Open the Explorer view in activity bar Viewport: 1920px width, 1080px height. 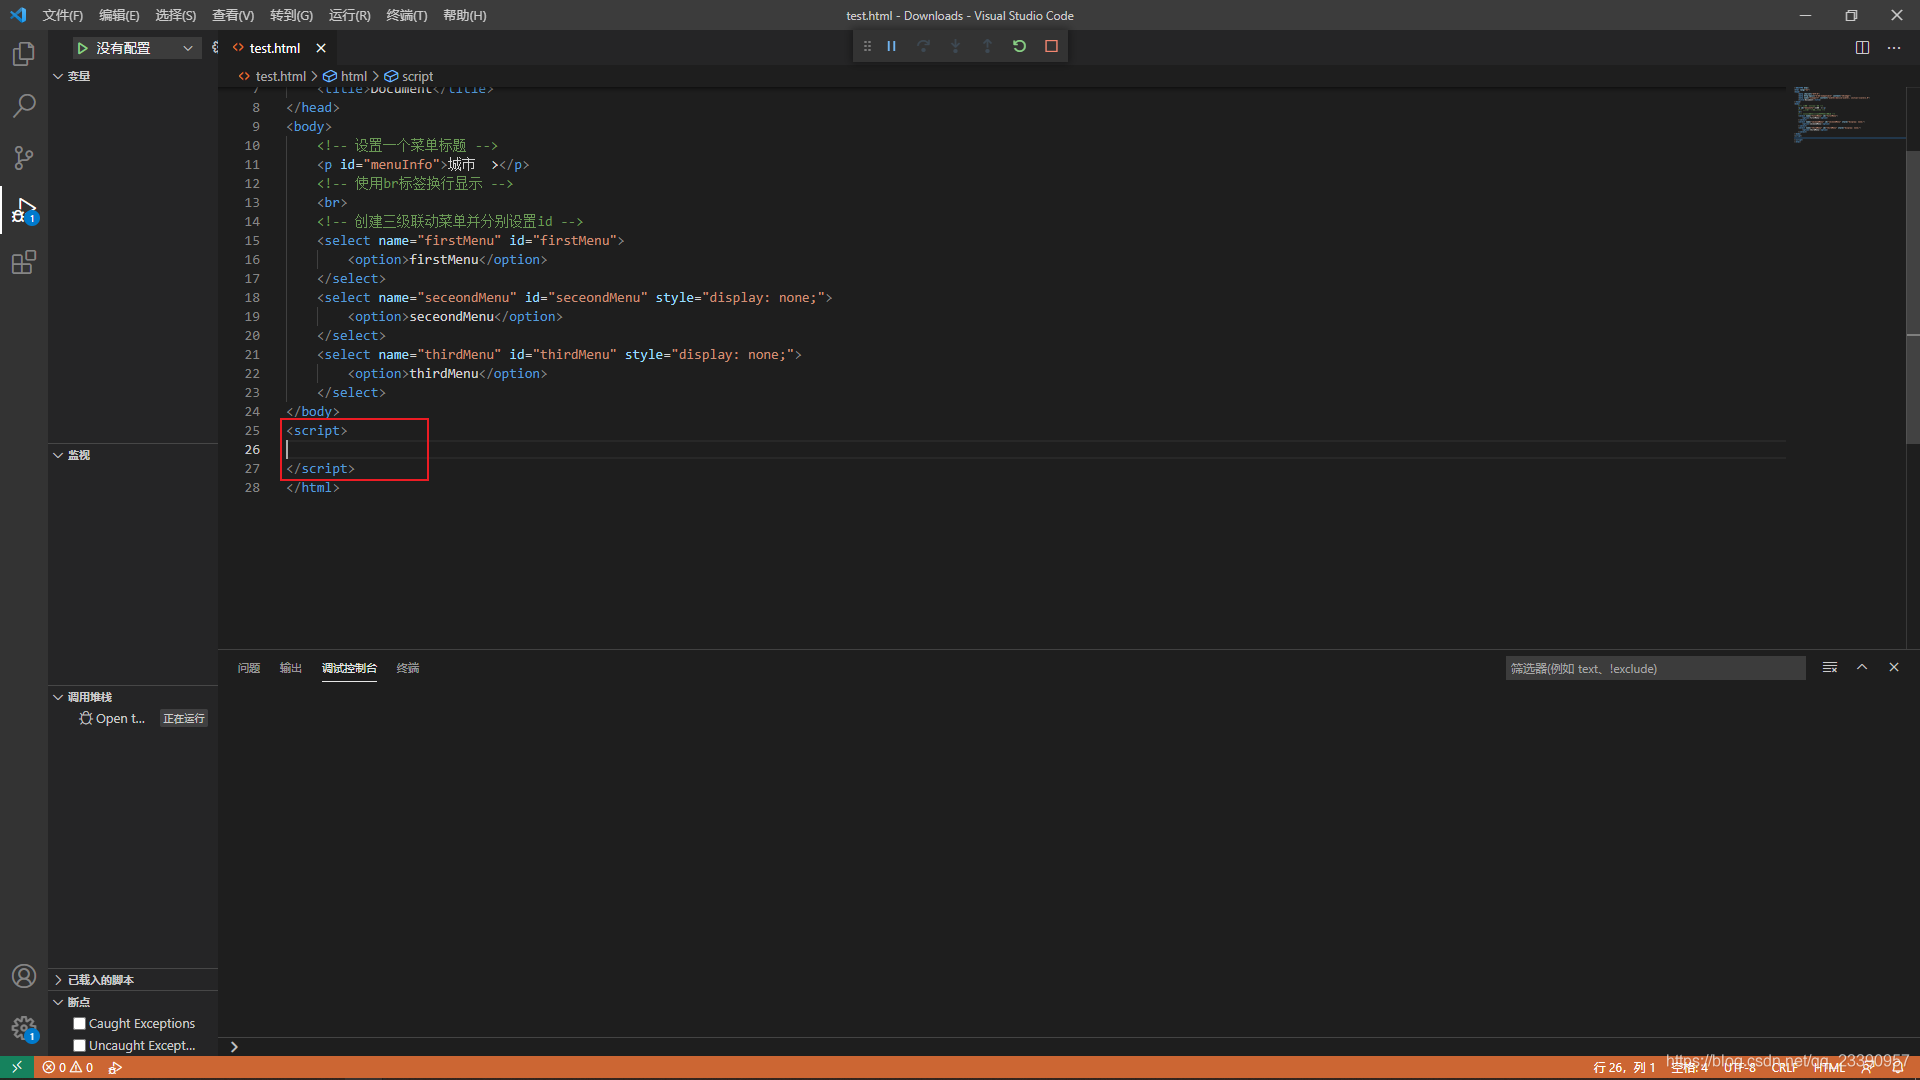[24, 54]
